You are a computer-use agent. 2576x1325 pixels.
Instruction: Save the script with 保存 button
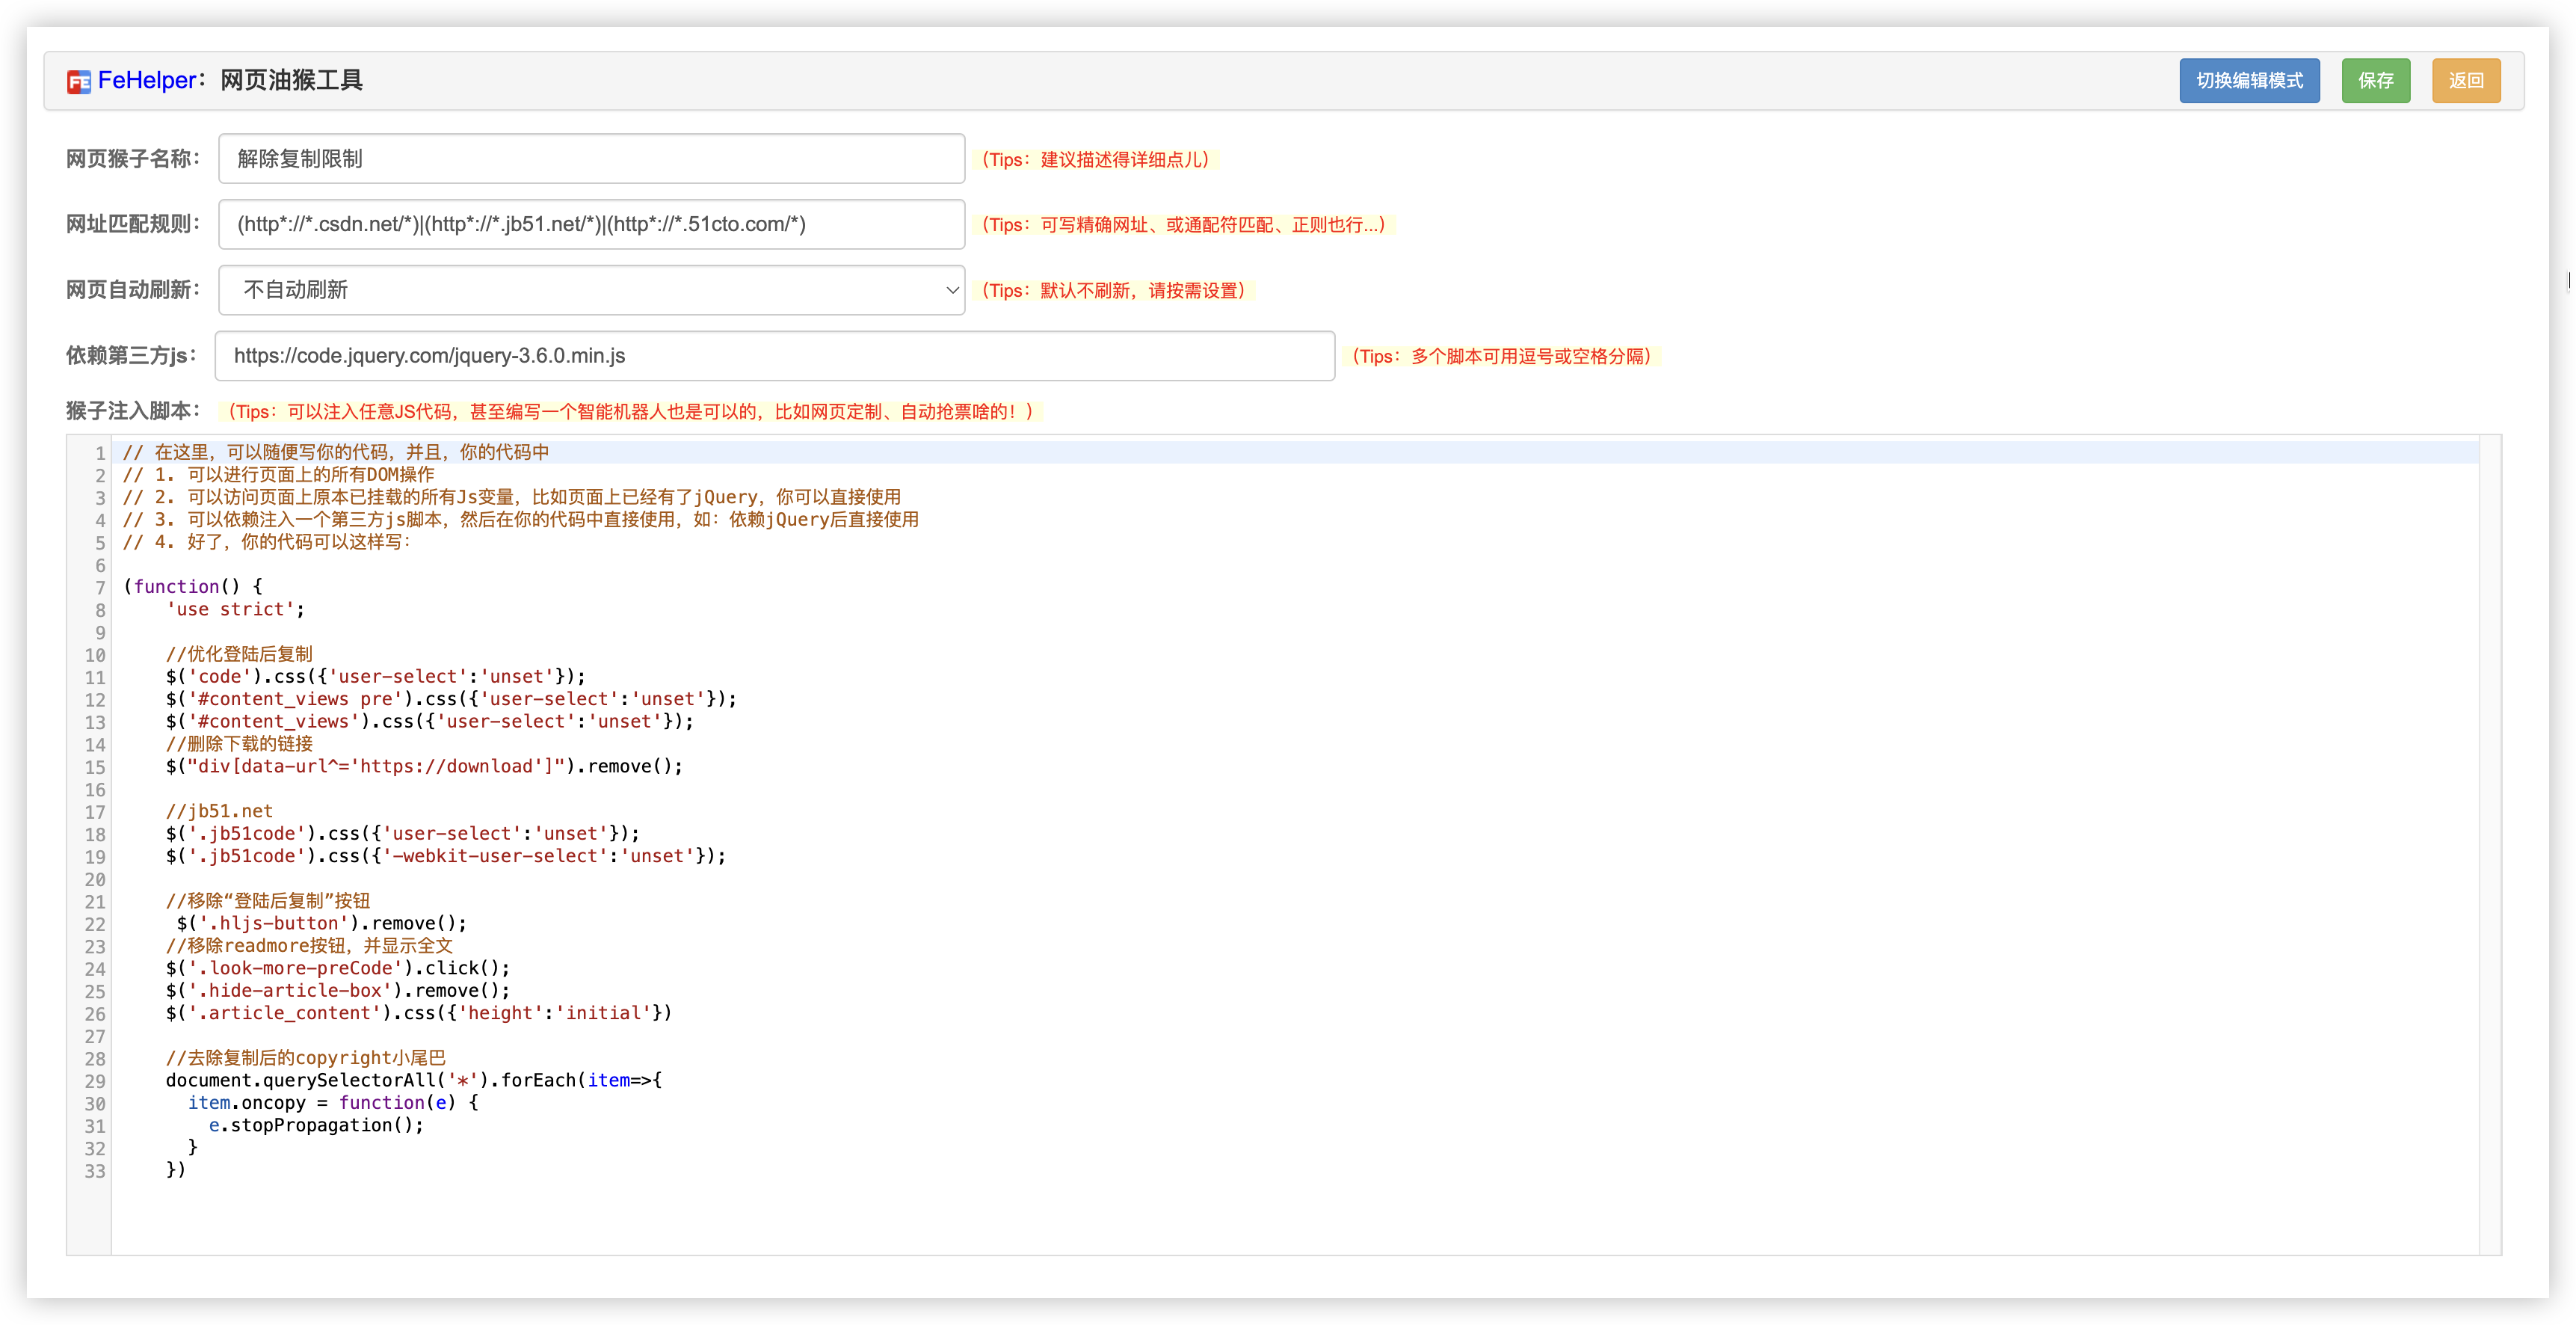click(2375, 81)
